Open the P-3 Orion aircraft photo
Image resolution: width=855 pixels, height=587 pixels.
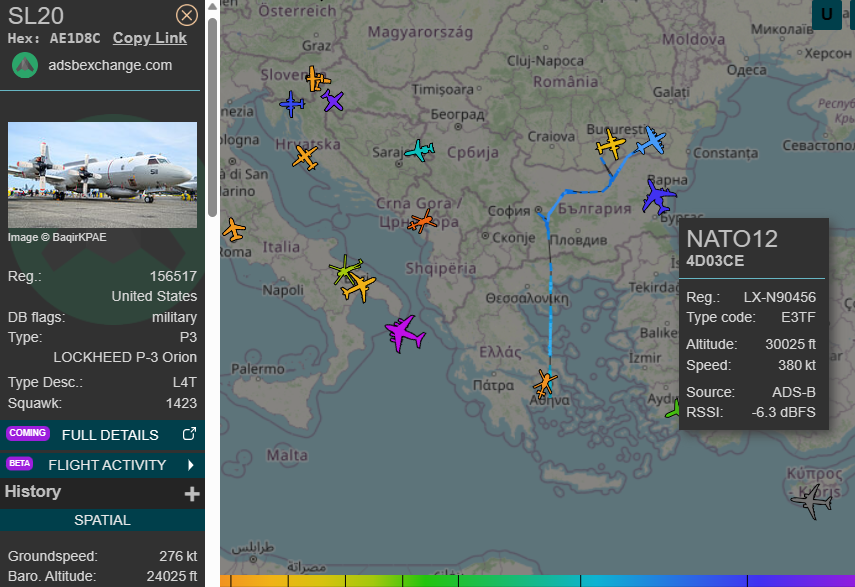tap(103, 174)
